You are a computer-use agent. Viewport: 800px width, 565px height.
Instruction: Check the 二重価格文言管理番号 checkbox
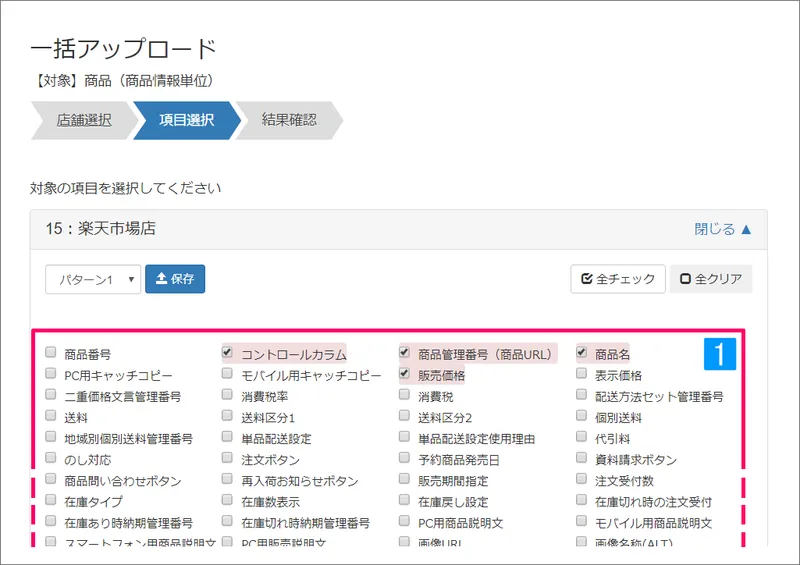[51, 394]
